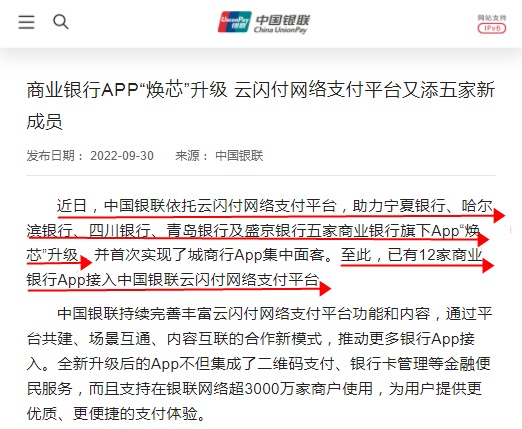Viewport: 522px width, 429px height.
Task: Click the IPv6 support badge
Action: (492, 28)
